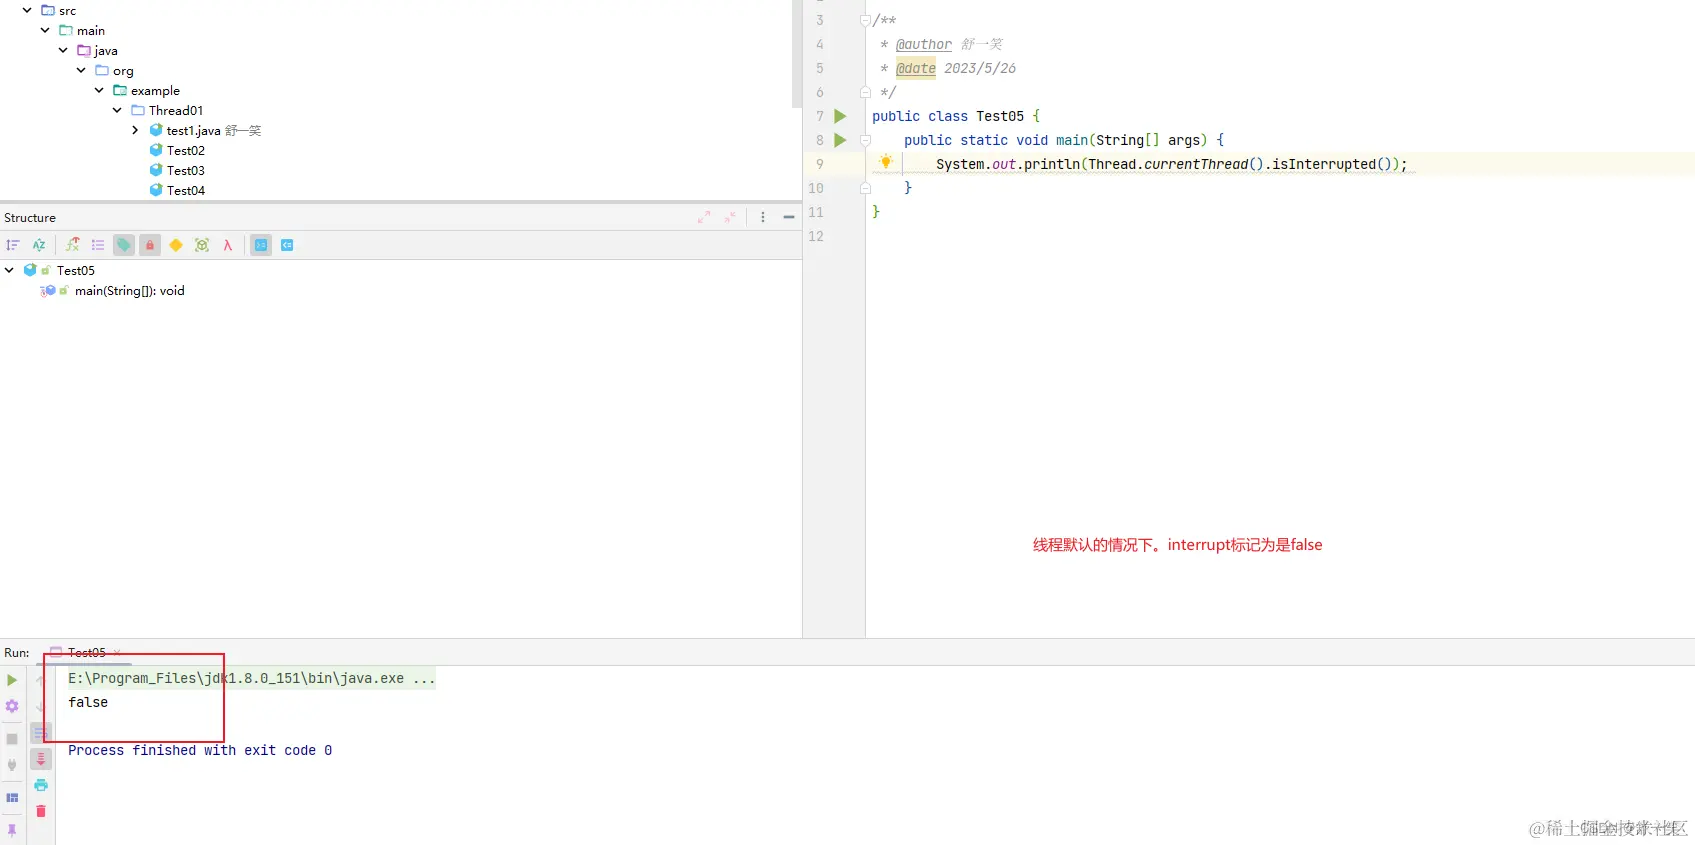
Task: Open Structure panel options menu
Action: click(x=763, y=217)
